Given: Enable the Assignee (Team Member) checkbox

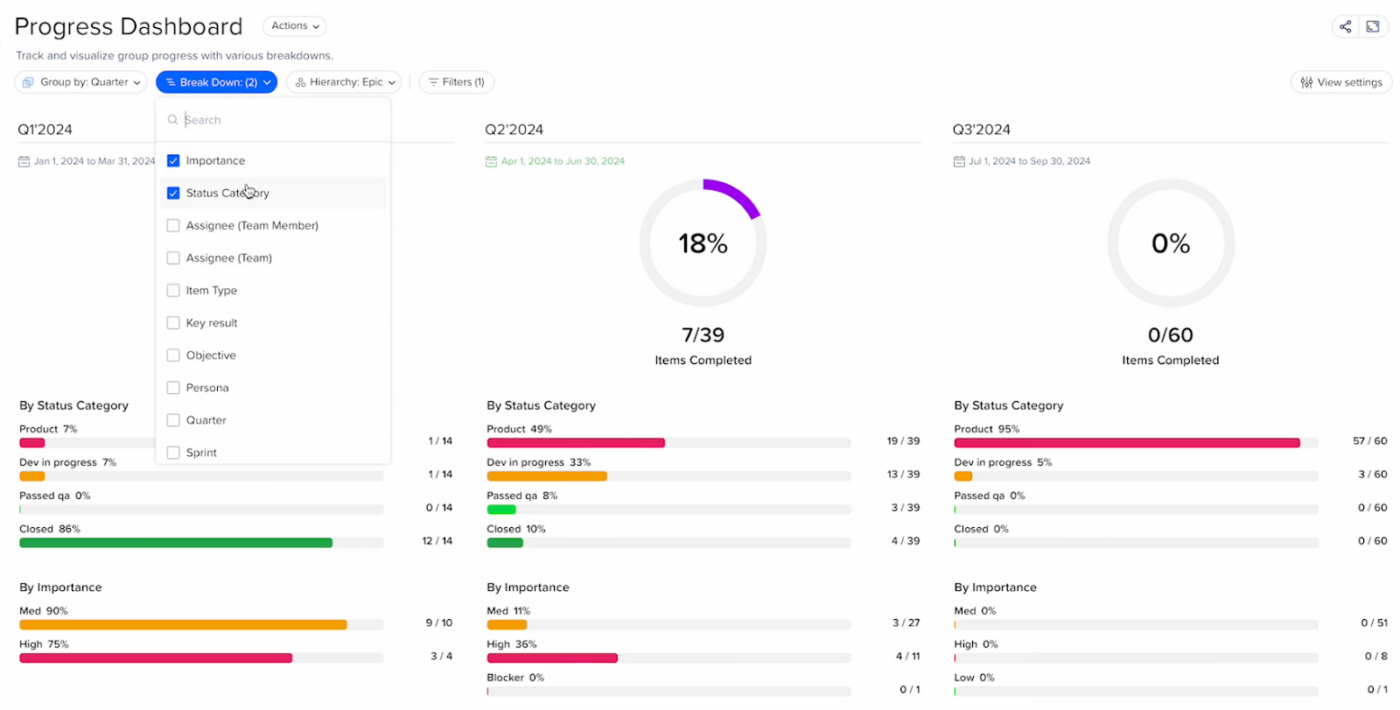Looking at the screenshot, I should 173,226.
